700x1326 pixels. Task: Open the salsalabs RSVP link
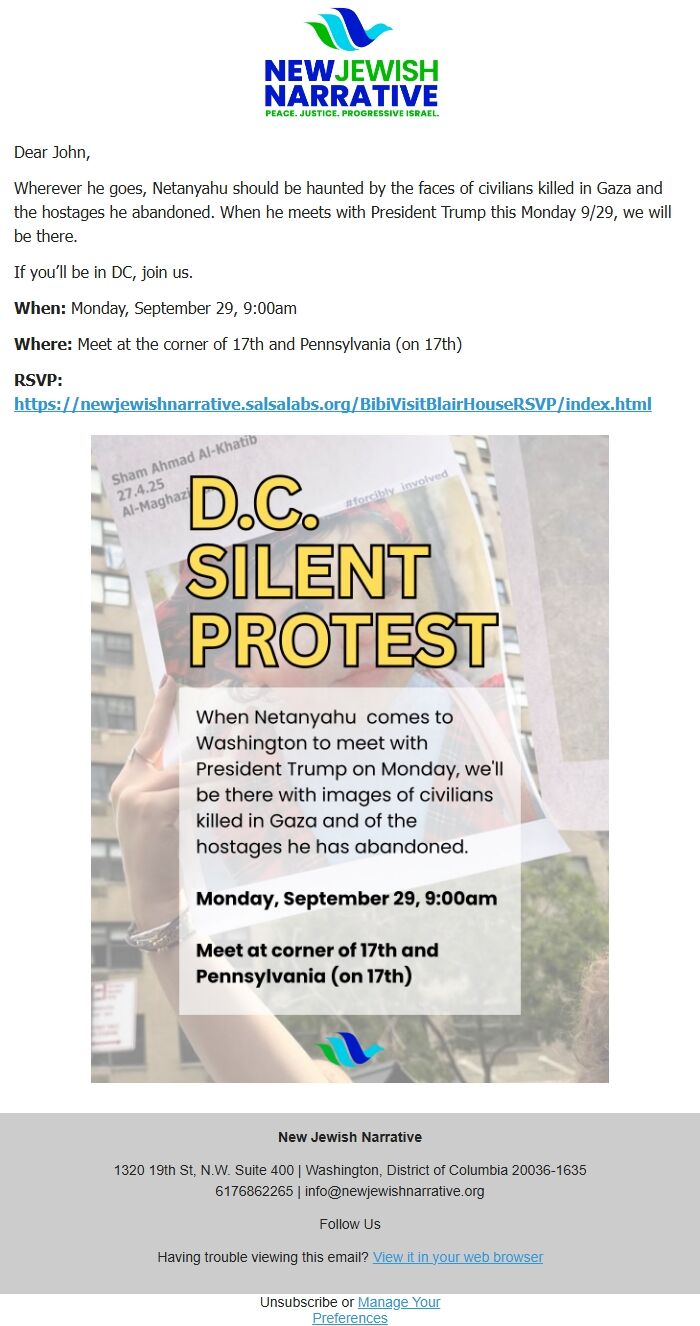tap(333, 404)
